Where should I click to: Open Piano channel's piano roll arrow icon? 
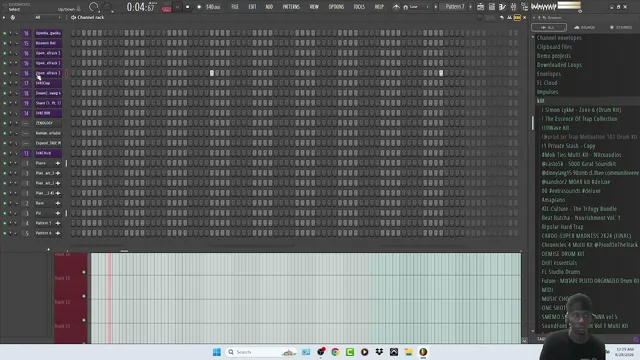[58, 163]
